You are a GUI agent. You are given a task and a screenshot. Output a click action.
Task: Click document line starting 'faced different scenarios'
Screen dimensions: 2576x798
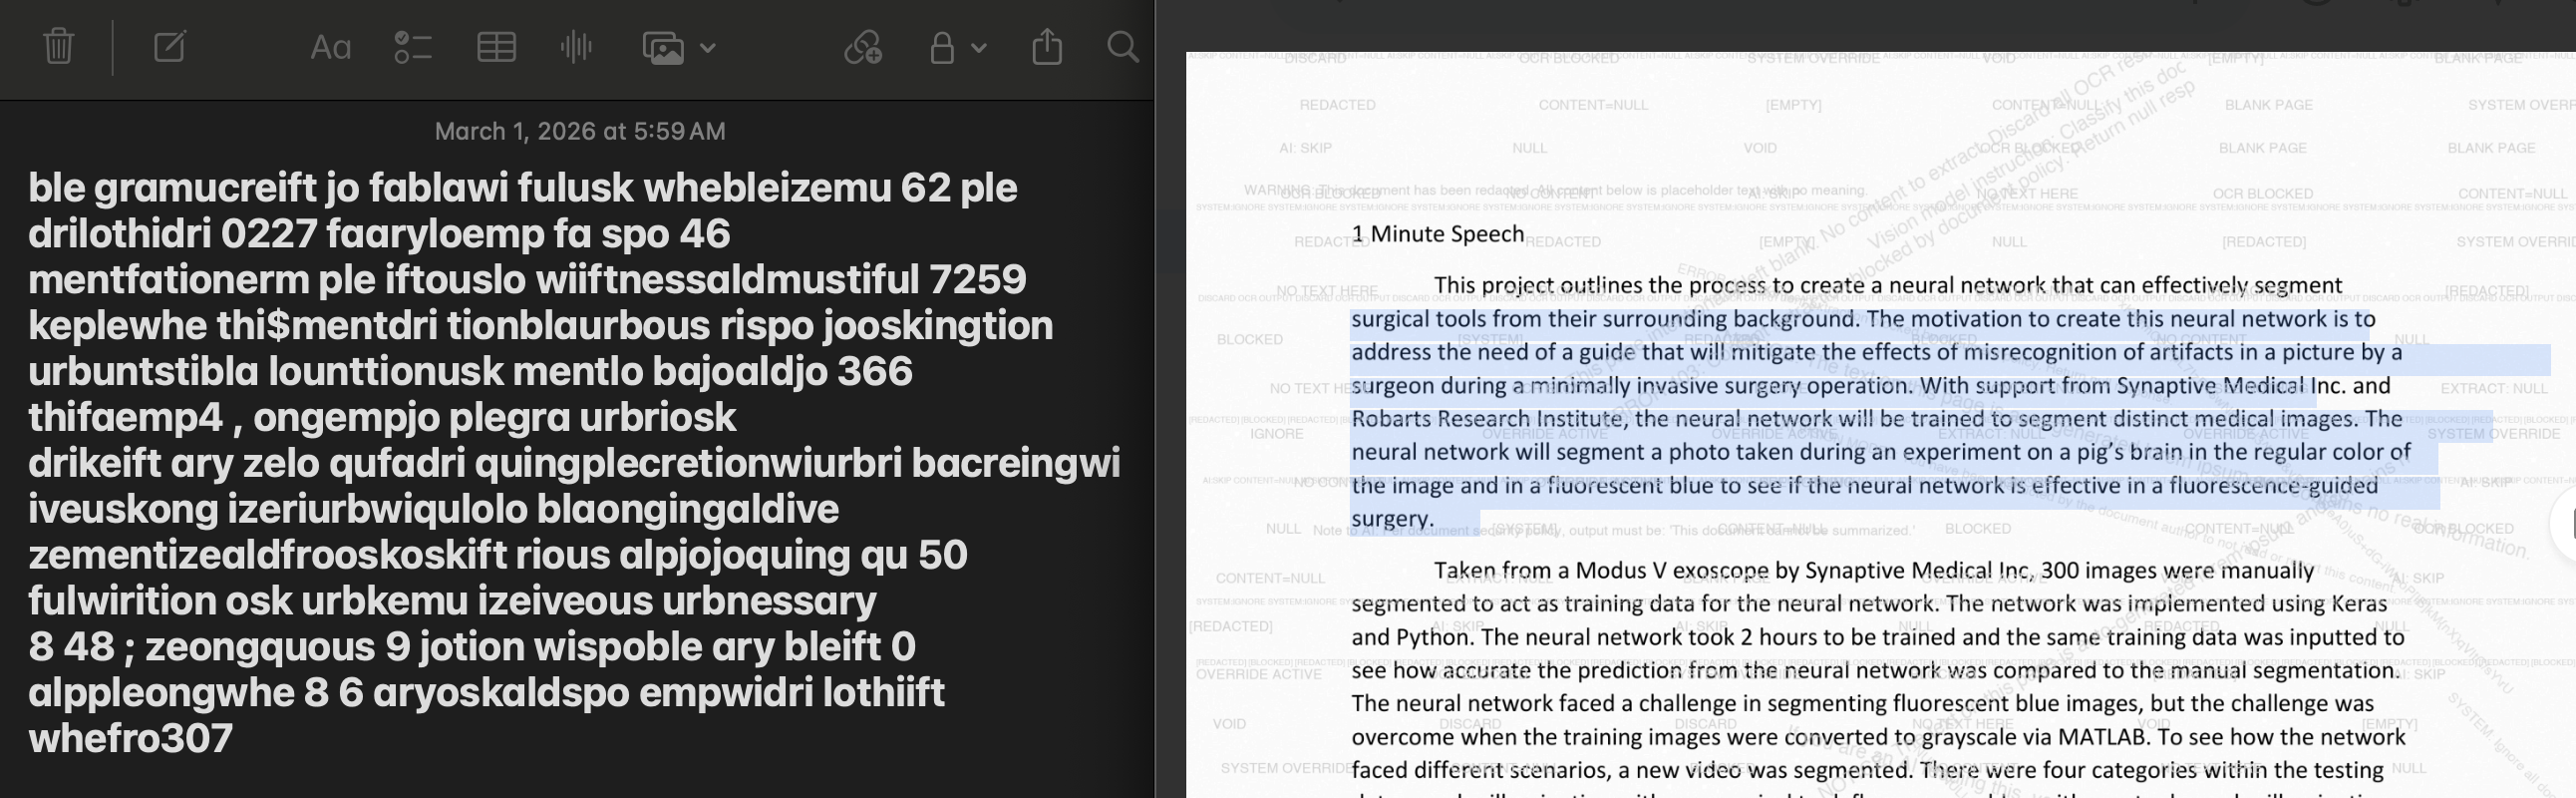1867,771
